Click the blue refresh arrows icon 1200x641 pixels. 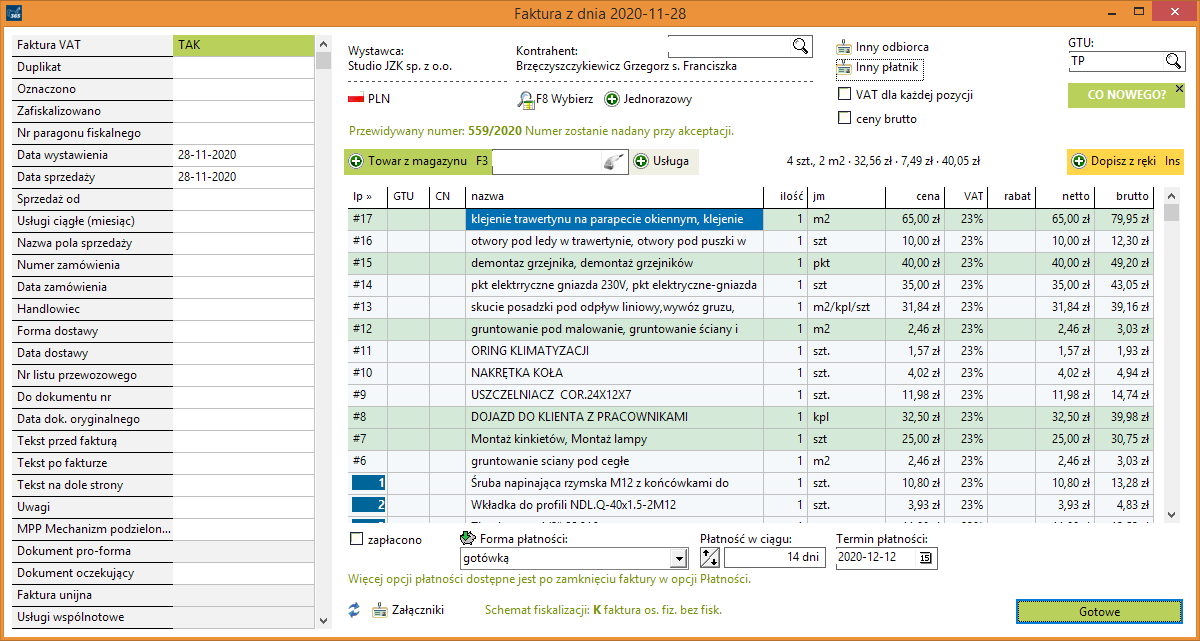[354, 609]
